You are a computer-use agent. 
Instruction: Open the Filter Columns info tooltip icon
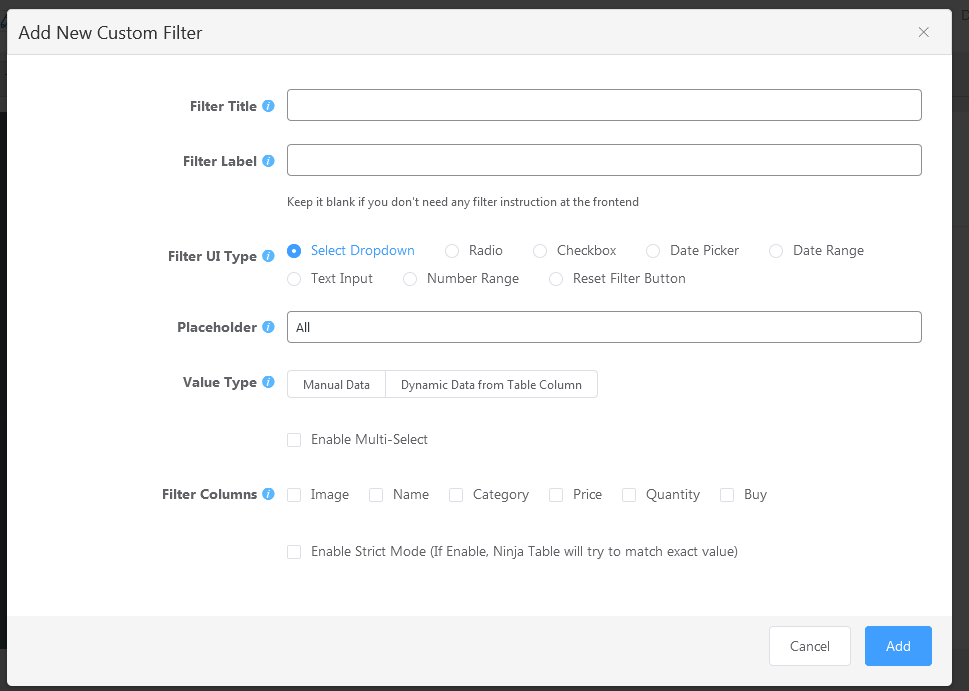(x=268, y=494)
